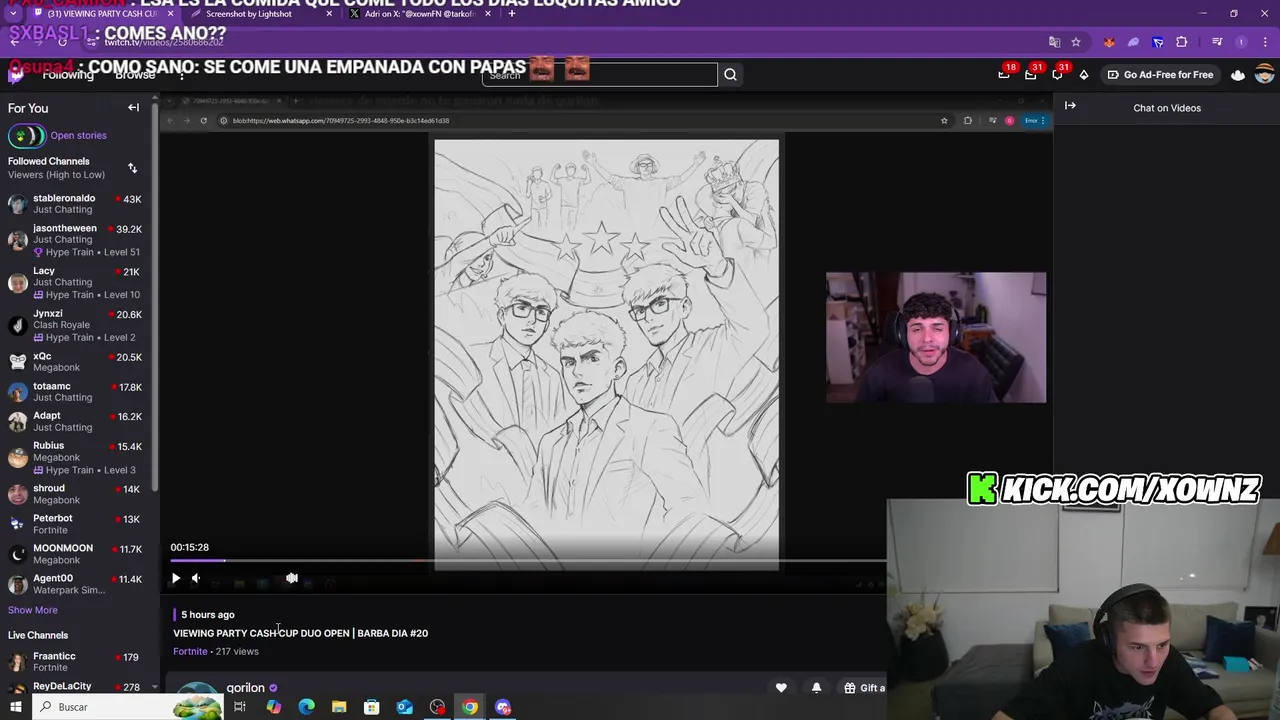Mute the video player volume
This screenshot has width=1280, height=720.
tap(196, 578)
